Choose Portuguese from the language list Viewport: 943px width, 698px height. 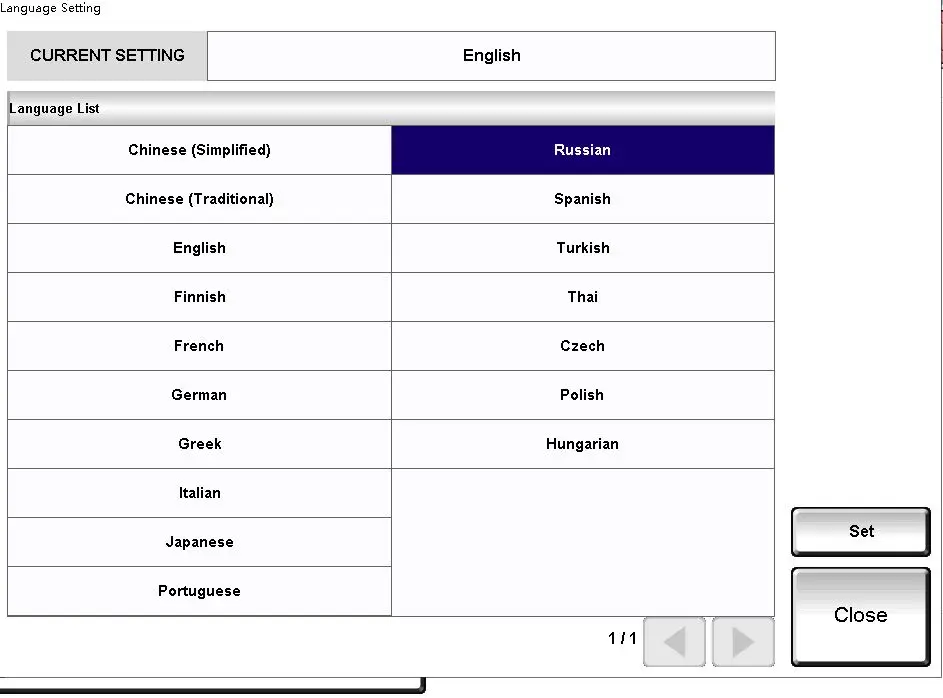click(199, 591)
